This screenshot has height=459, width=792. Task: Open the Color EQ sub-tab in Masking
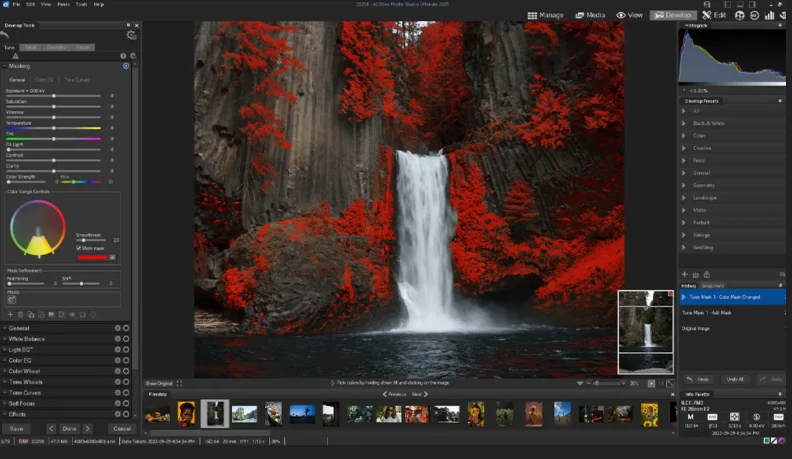44,80
